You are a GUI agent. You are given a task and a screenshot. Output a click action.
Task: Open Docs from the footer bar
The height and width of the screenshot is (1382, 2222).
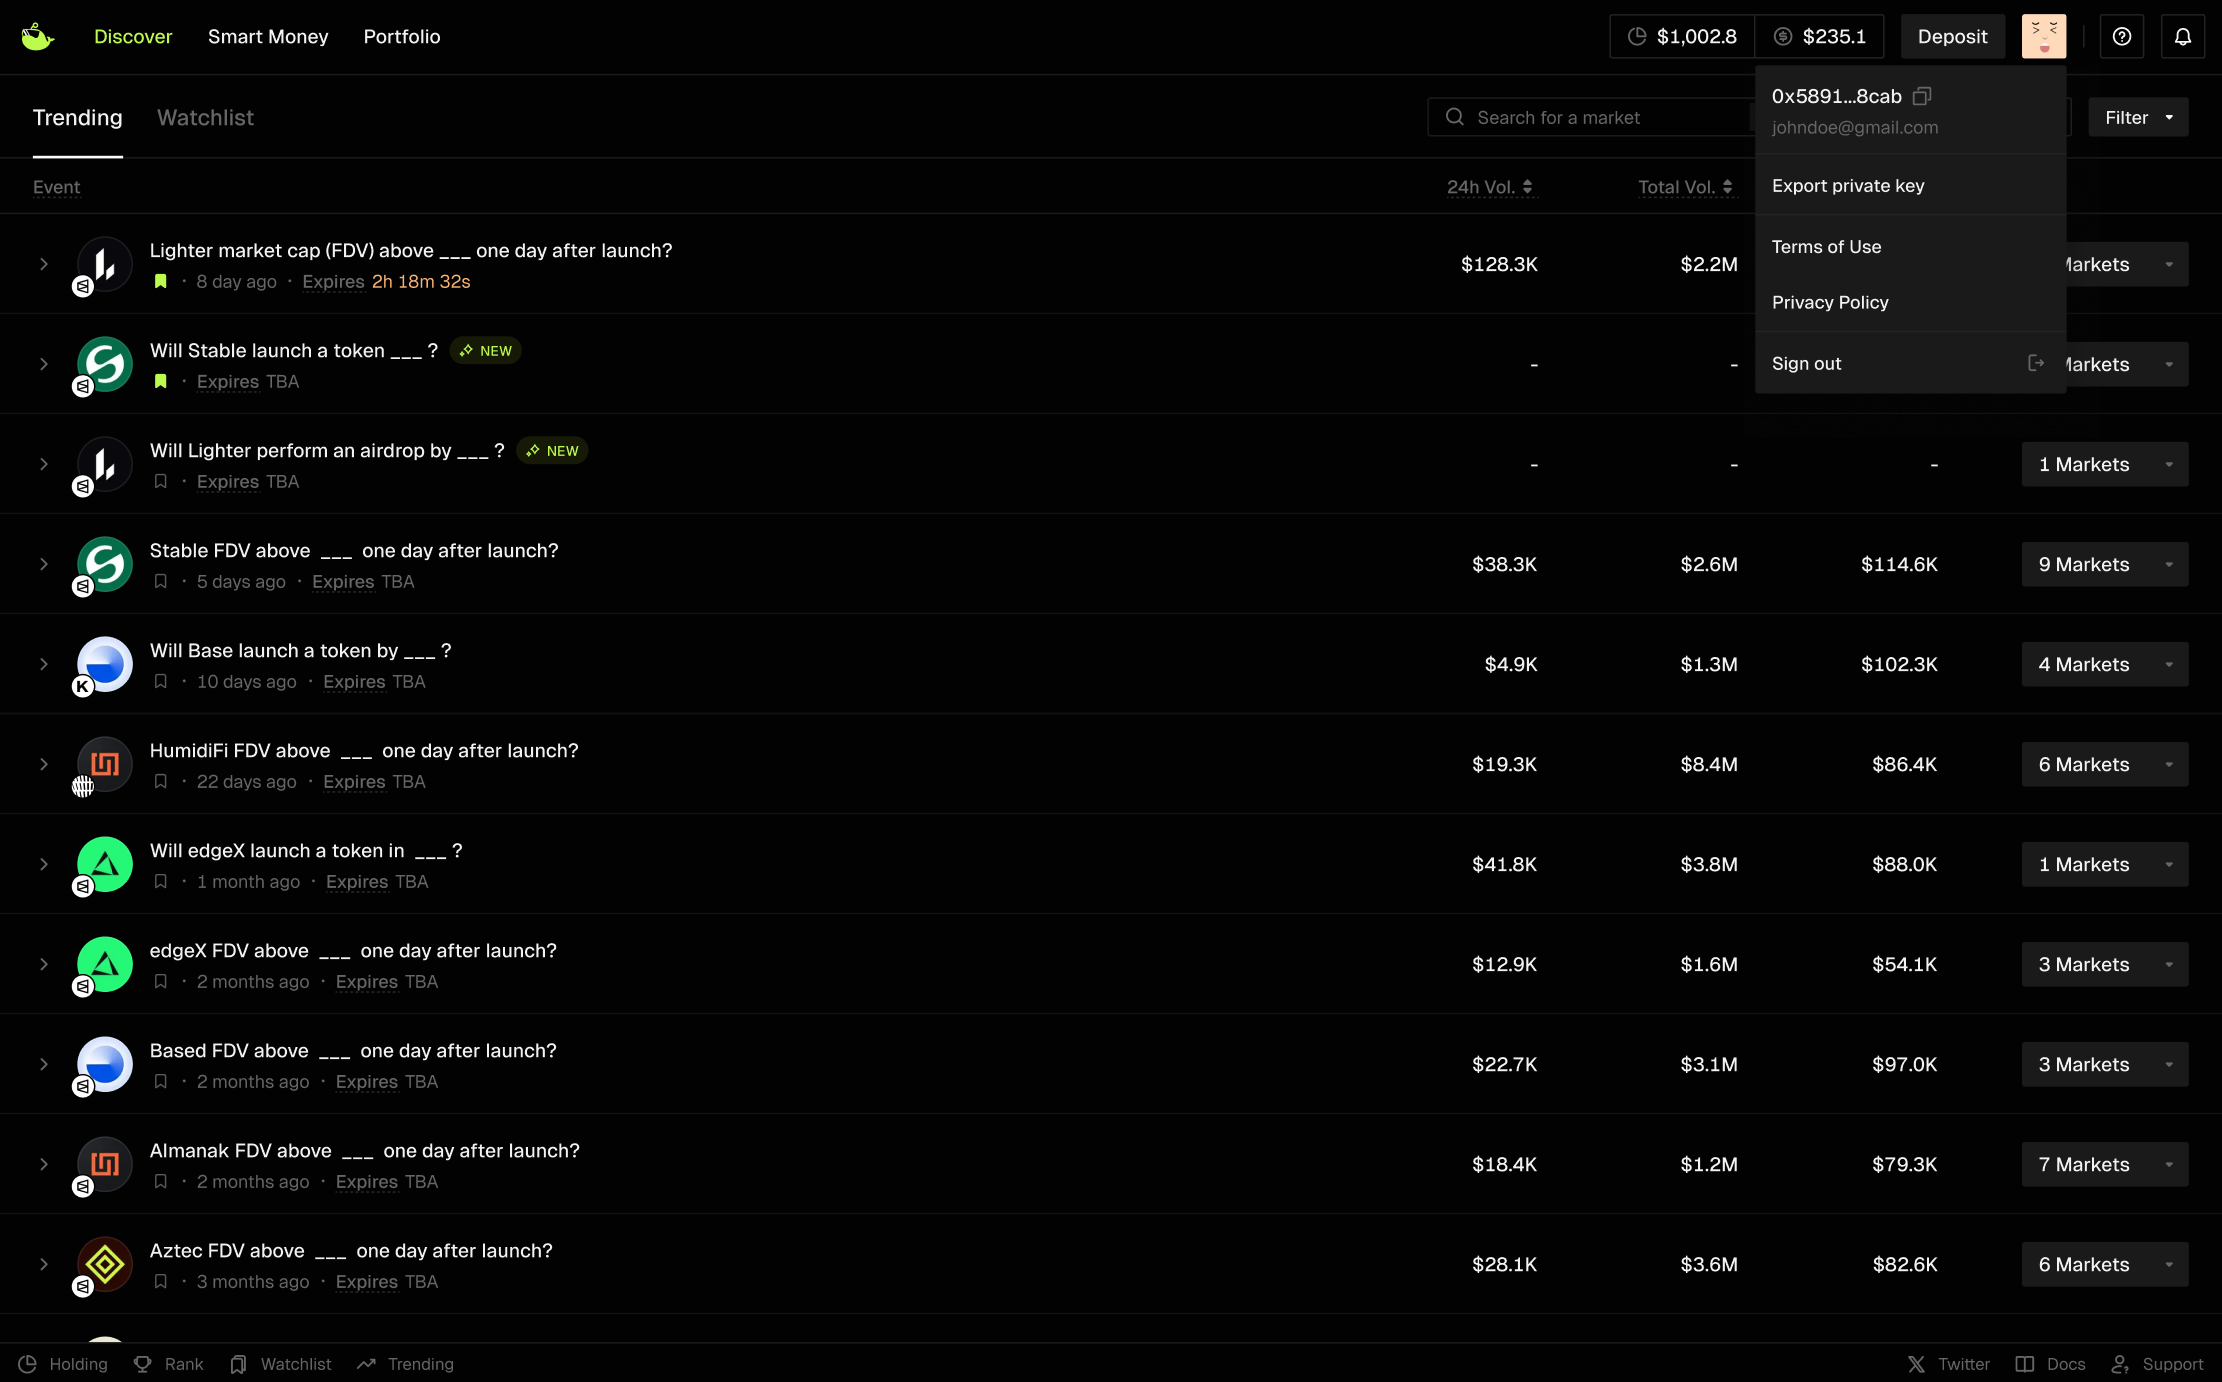point(2050,1364)
